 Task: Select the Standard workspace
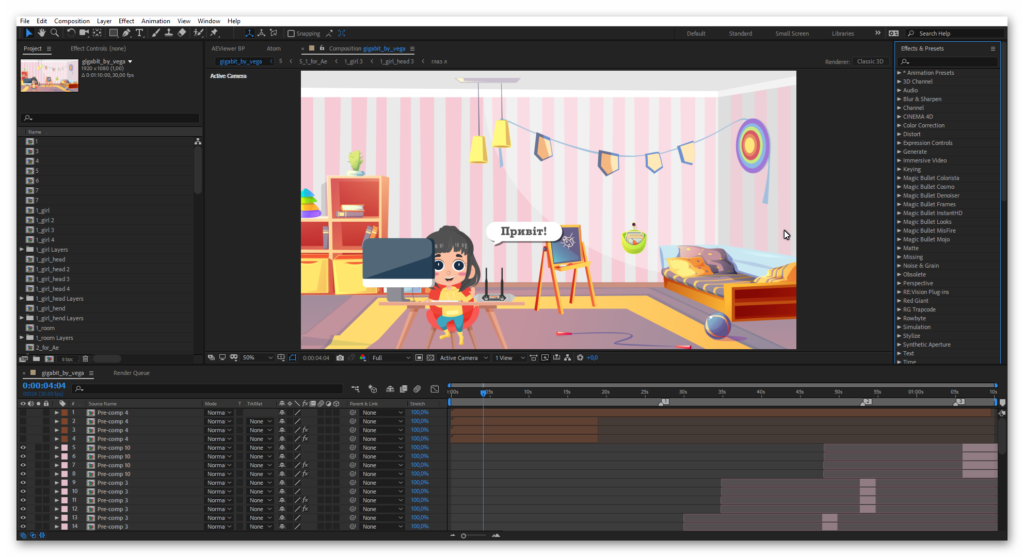pyautogui.click(x=741, y=33)
